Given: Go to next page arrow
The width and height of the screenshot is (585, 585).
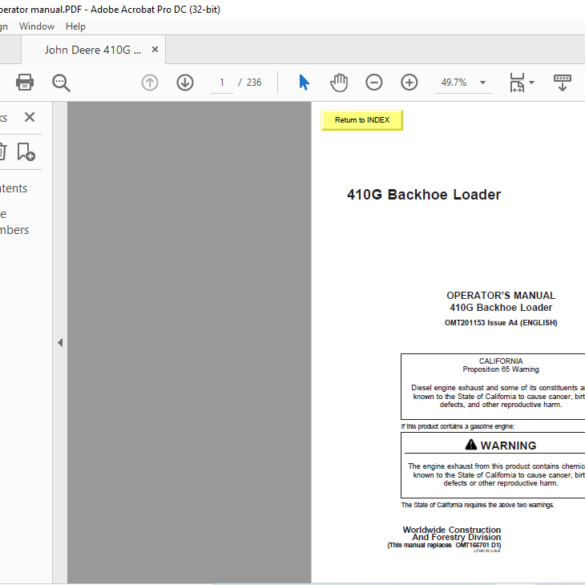Looking at the screenshot, I should (x=185, y=82).
